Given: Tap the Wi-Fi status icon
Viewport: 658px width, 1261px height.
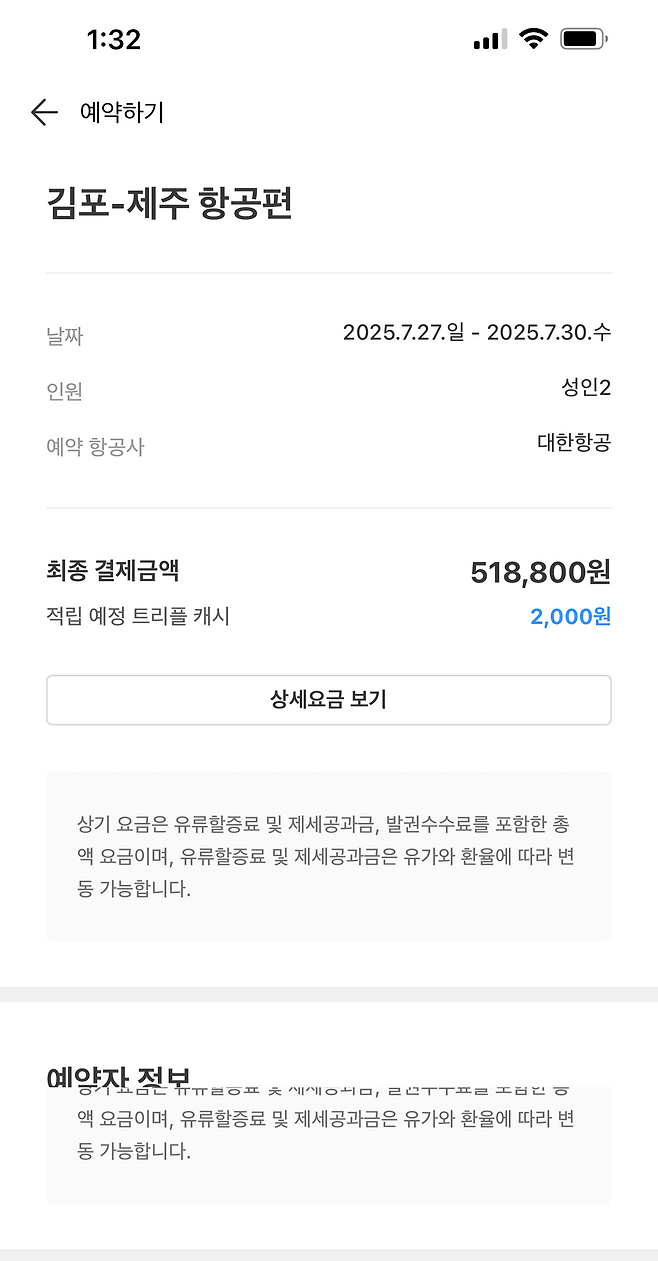Looking at the screenshot, I should (x=534, y=39).
